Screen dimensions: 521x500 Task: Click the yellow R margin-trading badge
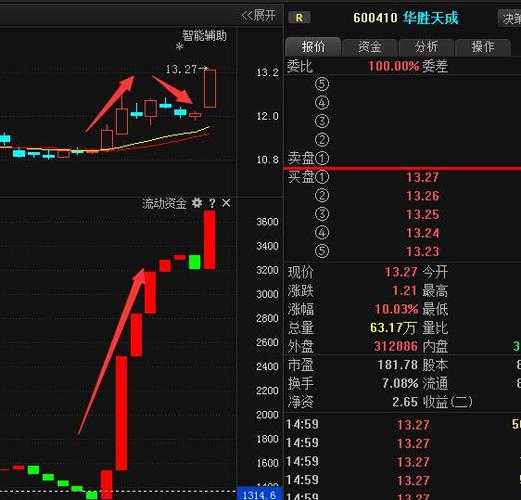(299, 18)
